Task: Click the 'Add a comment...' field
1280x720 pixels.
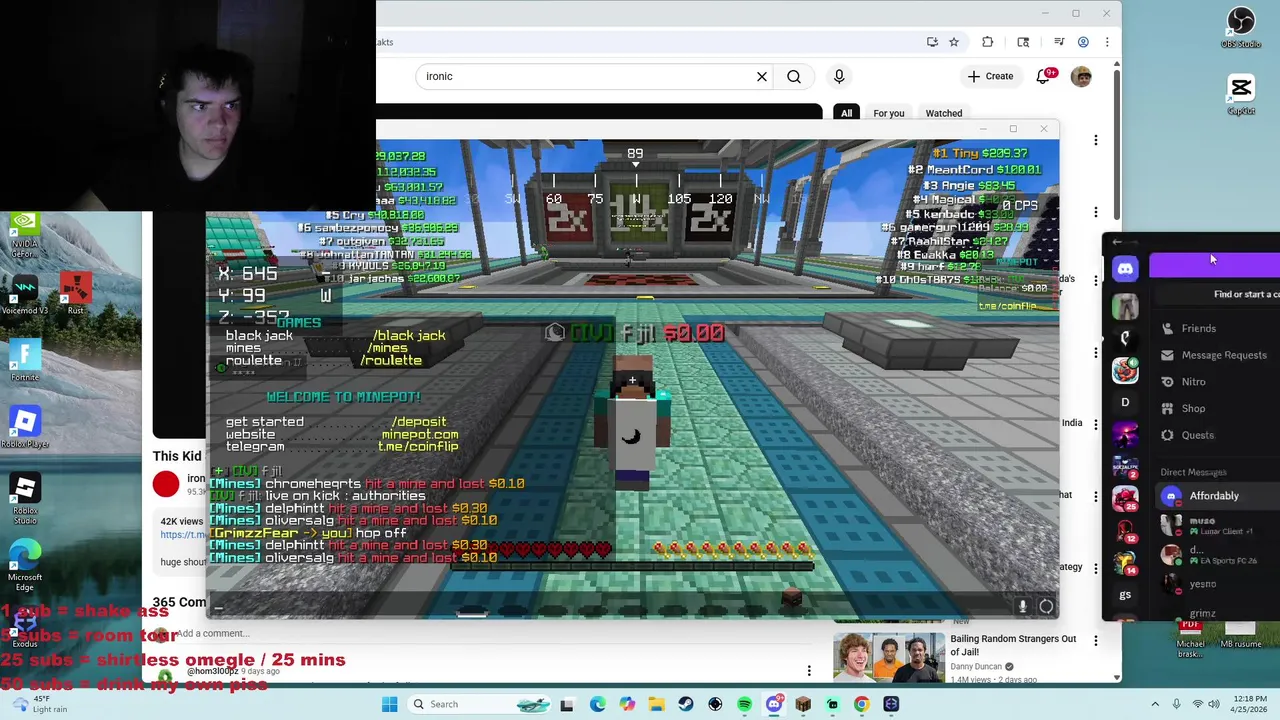Action: tap(215, 633)
